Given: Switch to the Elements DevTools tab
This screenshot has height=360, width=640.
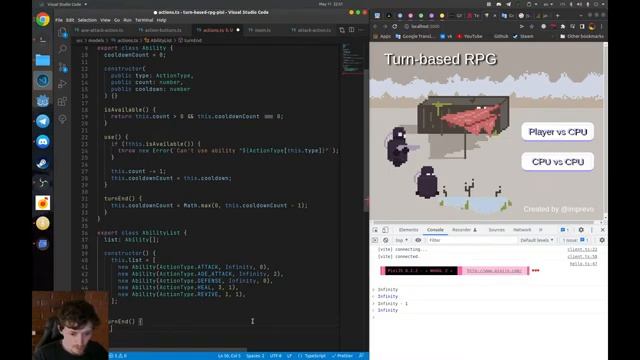Looking at the screenshot, I should 409,230.
